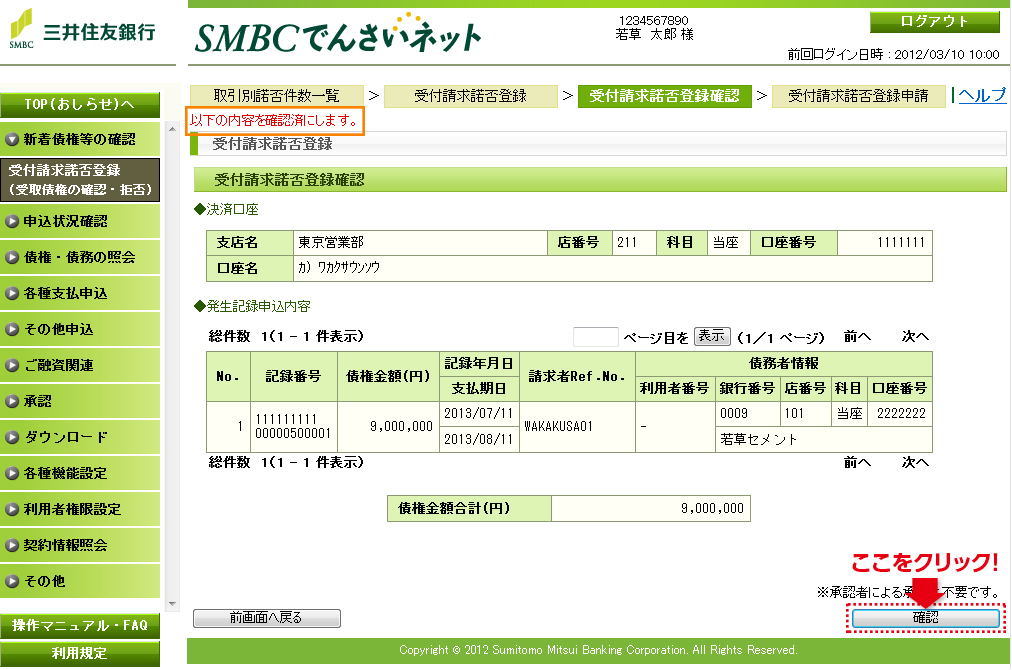This screenshot has width=1012, height=670.
Task: Open ご融資関連 menu
Action: 79,365
